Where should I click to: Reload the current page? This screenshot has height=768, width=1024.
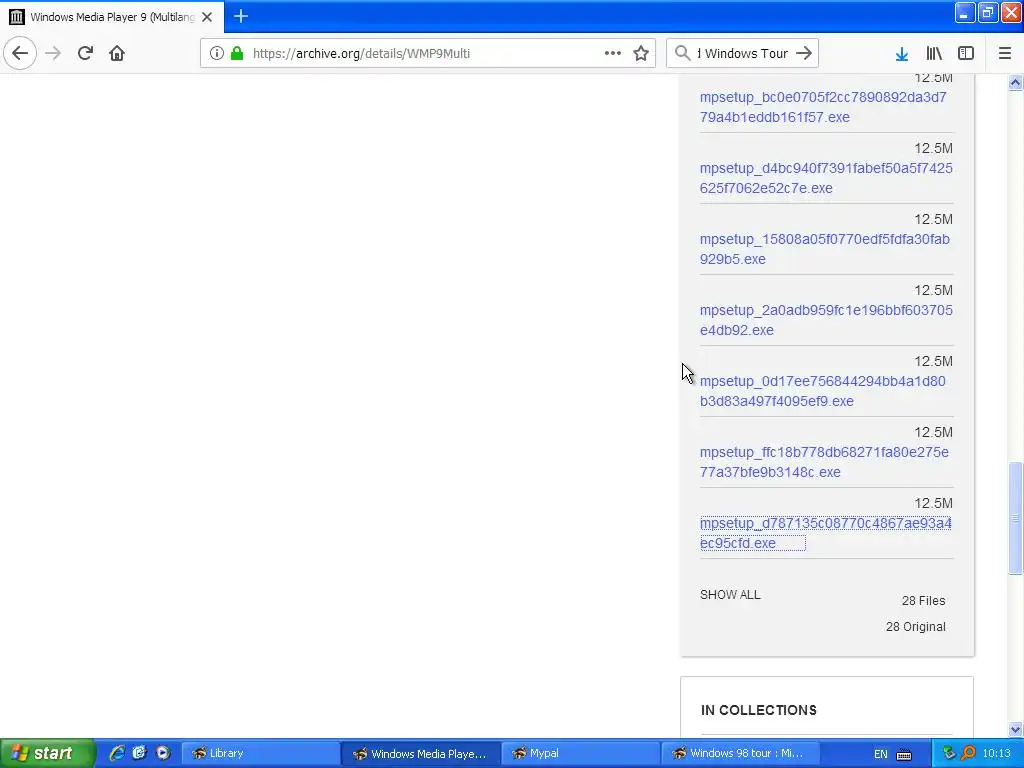click(x=85, y=53)
